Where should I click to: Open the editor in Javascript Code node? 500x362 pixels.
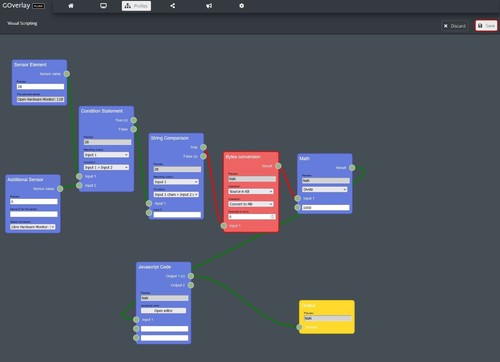[x=163, y=310]
